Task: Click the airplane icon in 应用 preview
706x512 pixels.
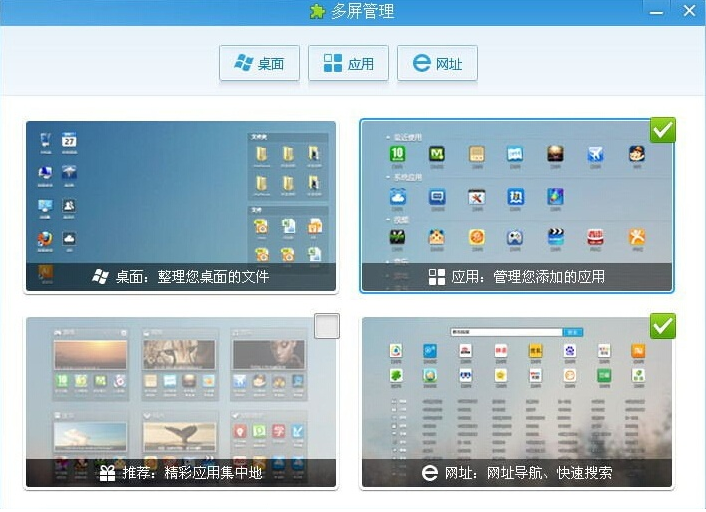Action: [x=595, y=154]
